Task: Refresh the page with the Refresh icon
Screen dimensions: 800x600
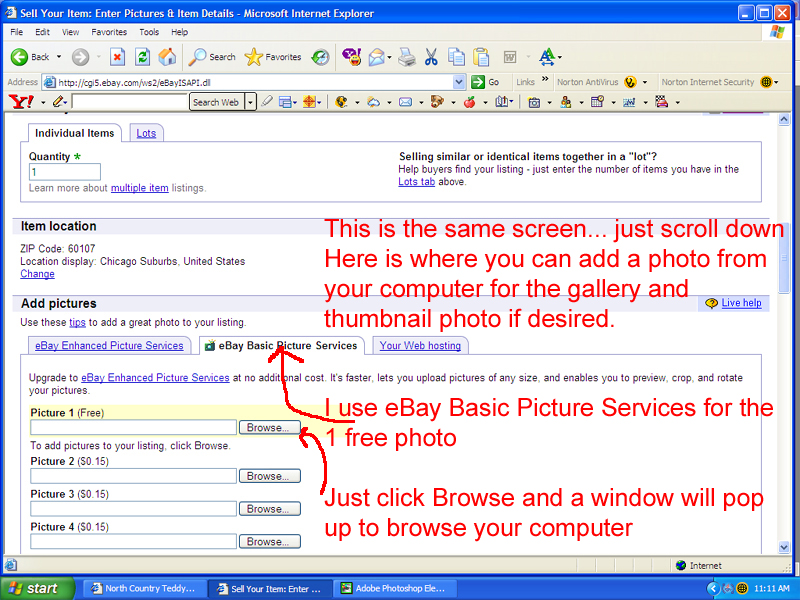Action: click(x=142, y=57)
